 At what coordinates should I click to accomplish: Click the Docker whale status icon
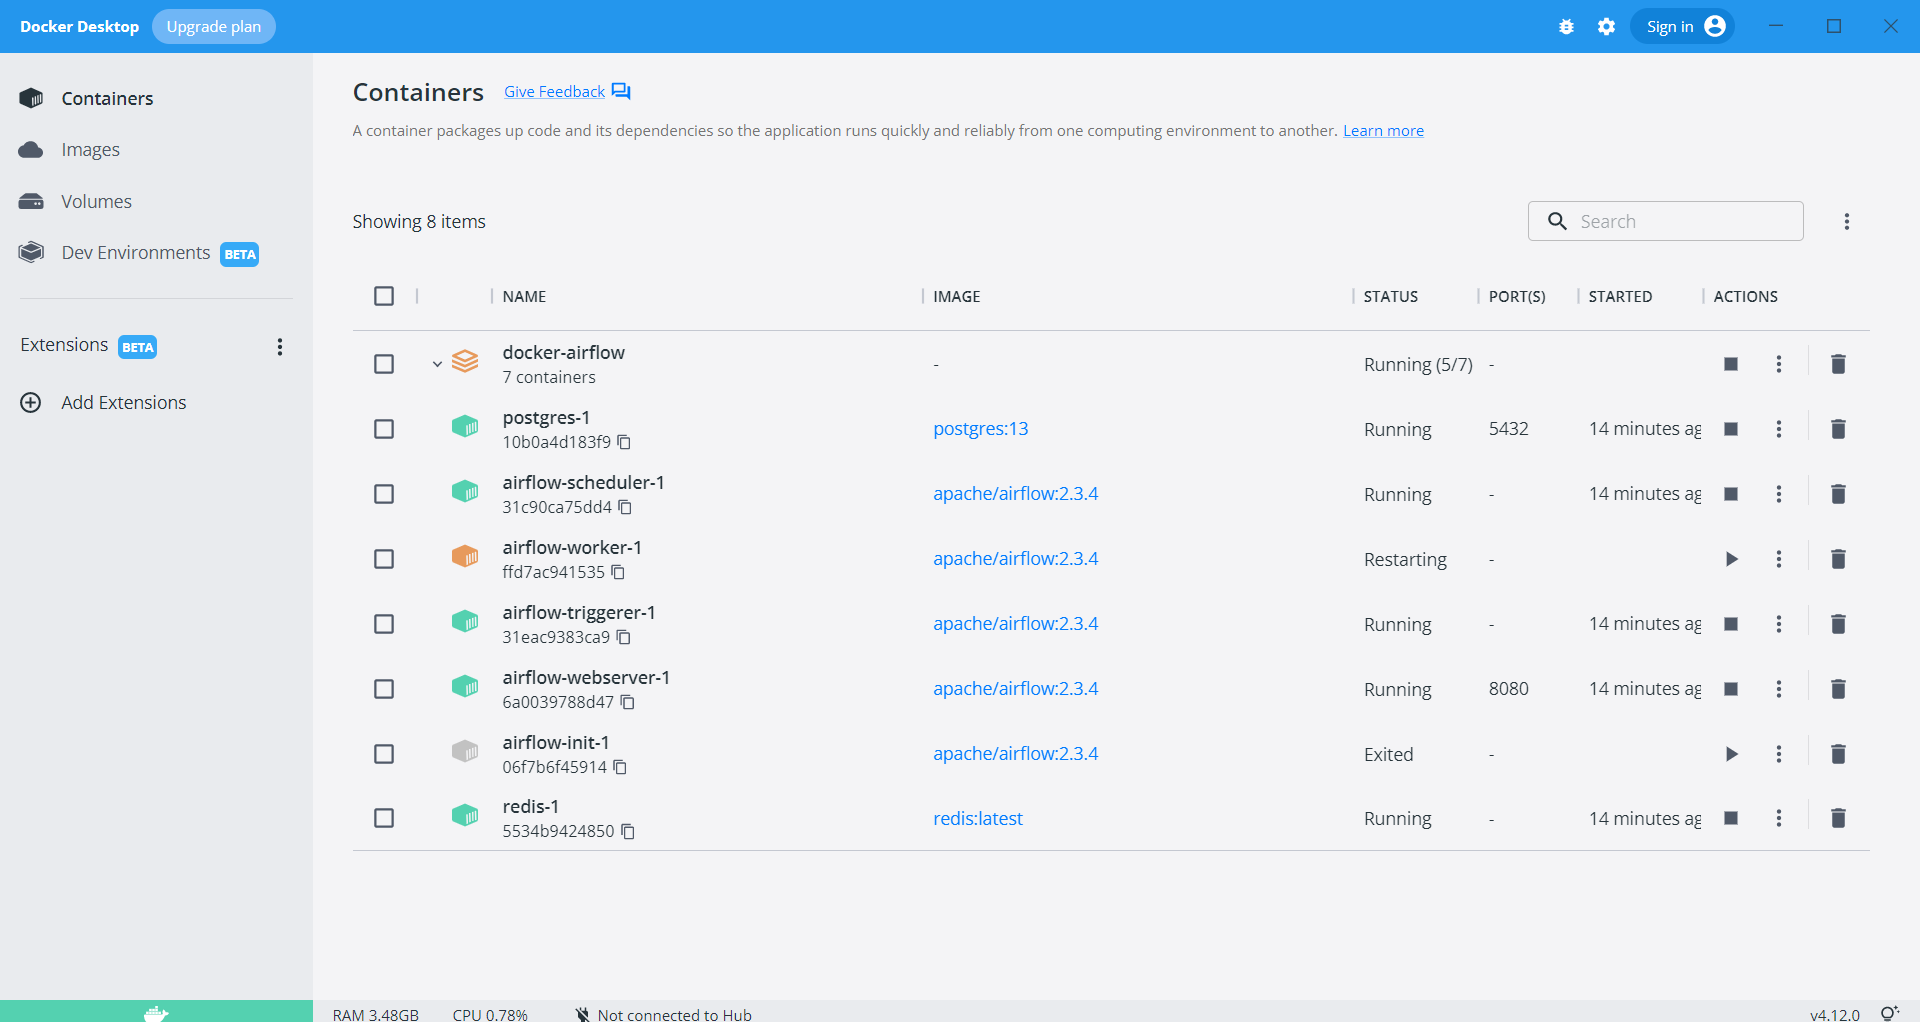click(x=156, y=1012)
